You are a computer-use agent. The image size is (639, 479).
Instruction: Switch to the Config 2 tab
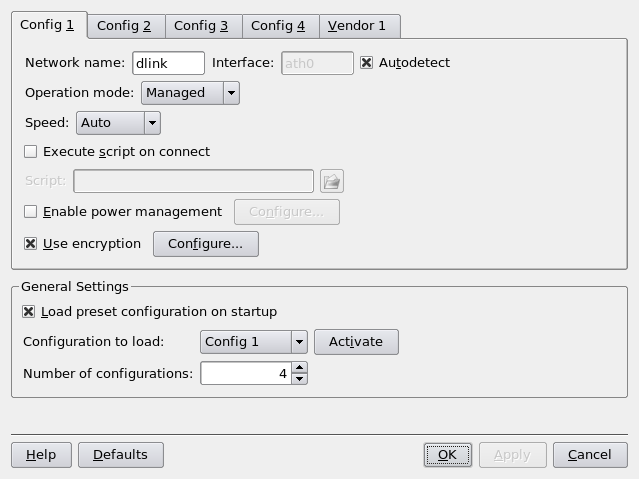pyautogui.click(x=124, y=26)
